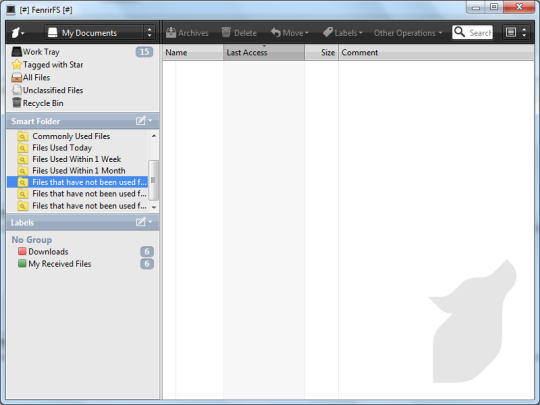The image size is (540, 405).
Task: Open the Other Operations menu
Action: pyautogui.click(x=408, y=33)
